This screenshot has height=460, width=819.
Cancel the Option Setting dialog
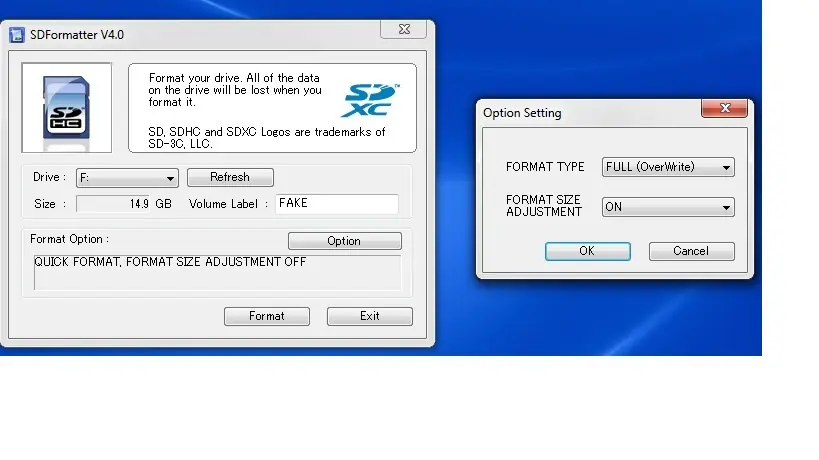(x=691, y=251)
